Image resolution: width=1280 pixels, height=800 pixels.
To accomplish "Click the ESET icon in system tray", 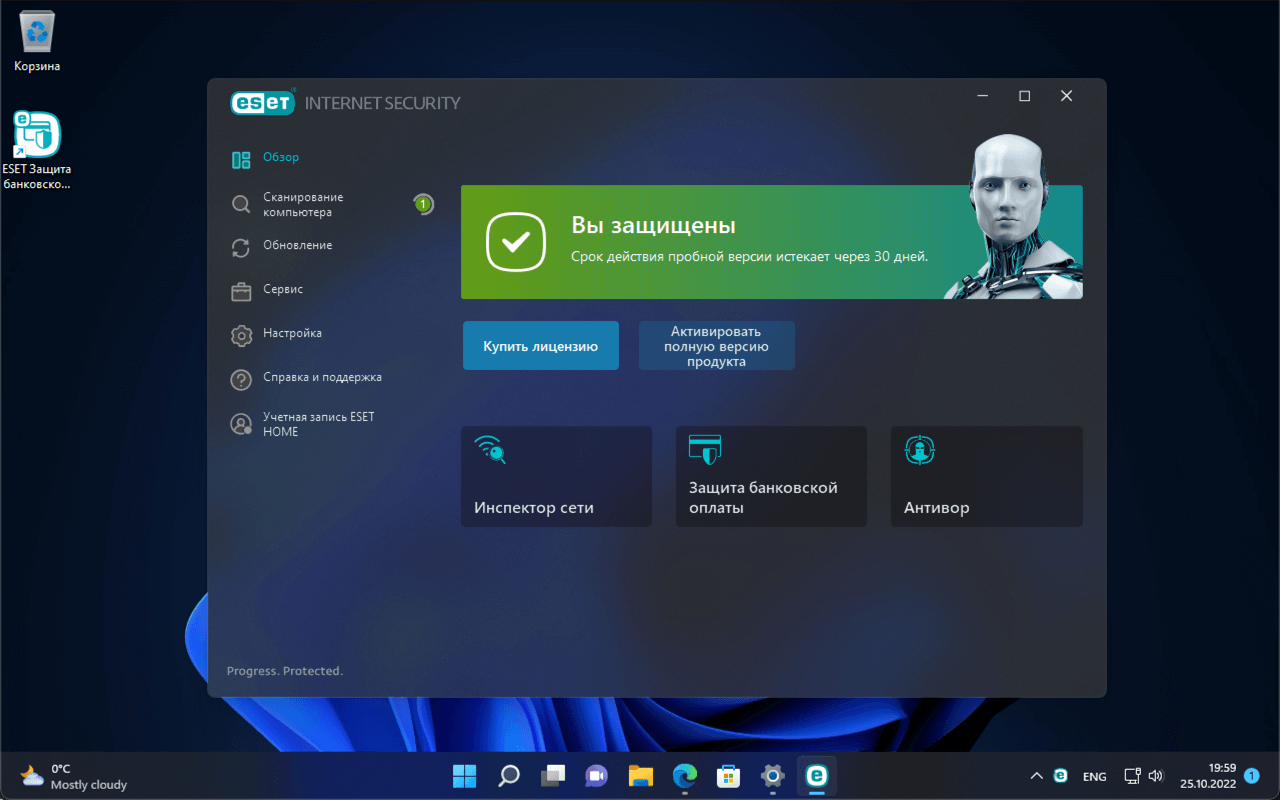I will coord(1060,775).
